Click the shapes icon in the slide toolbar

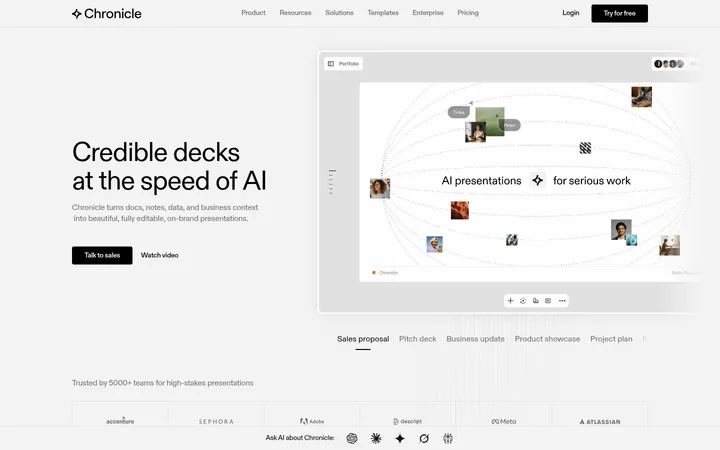[535, 301]
